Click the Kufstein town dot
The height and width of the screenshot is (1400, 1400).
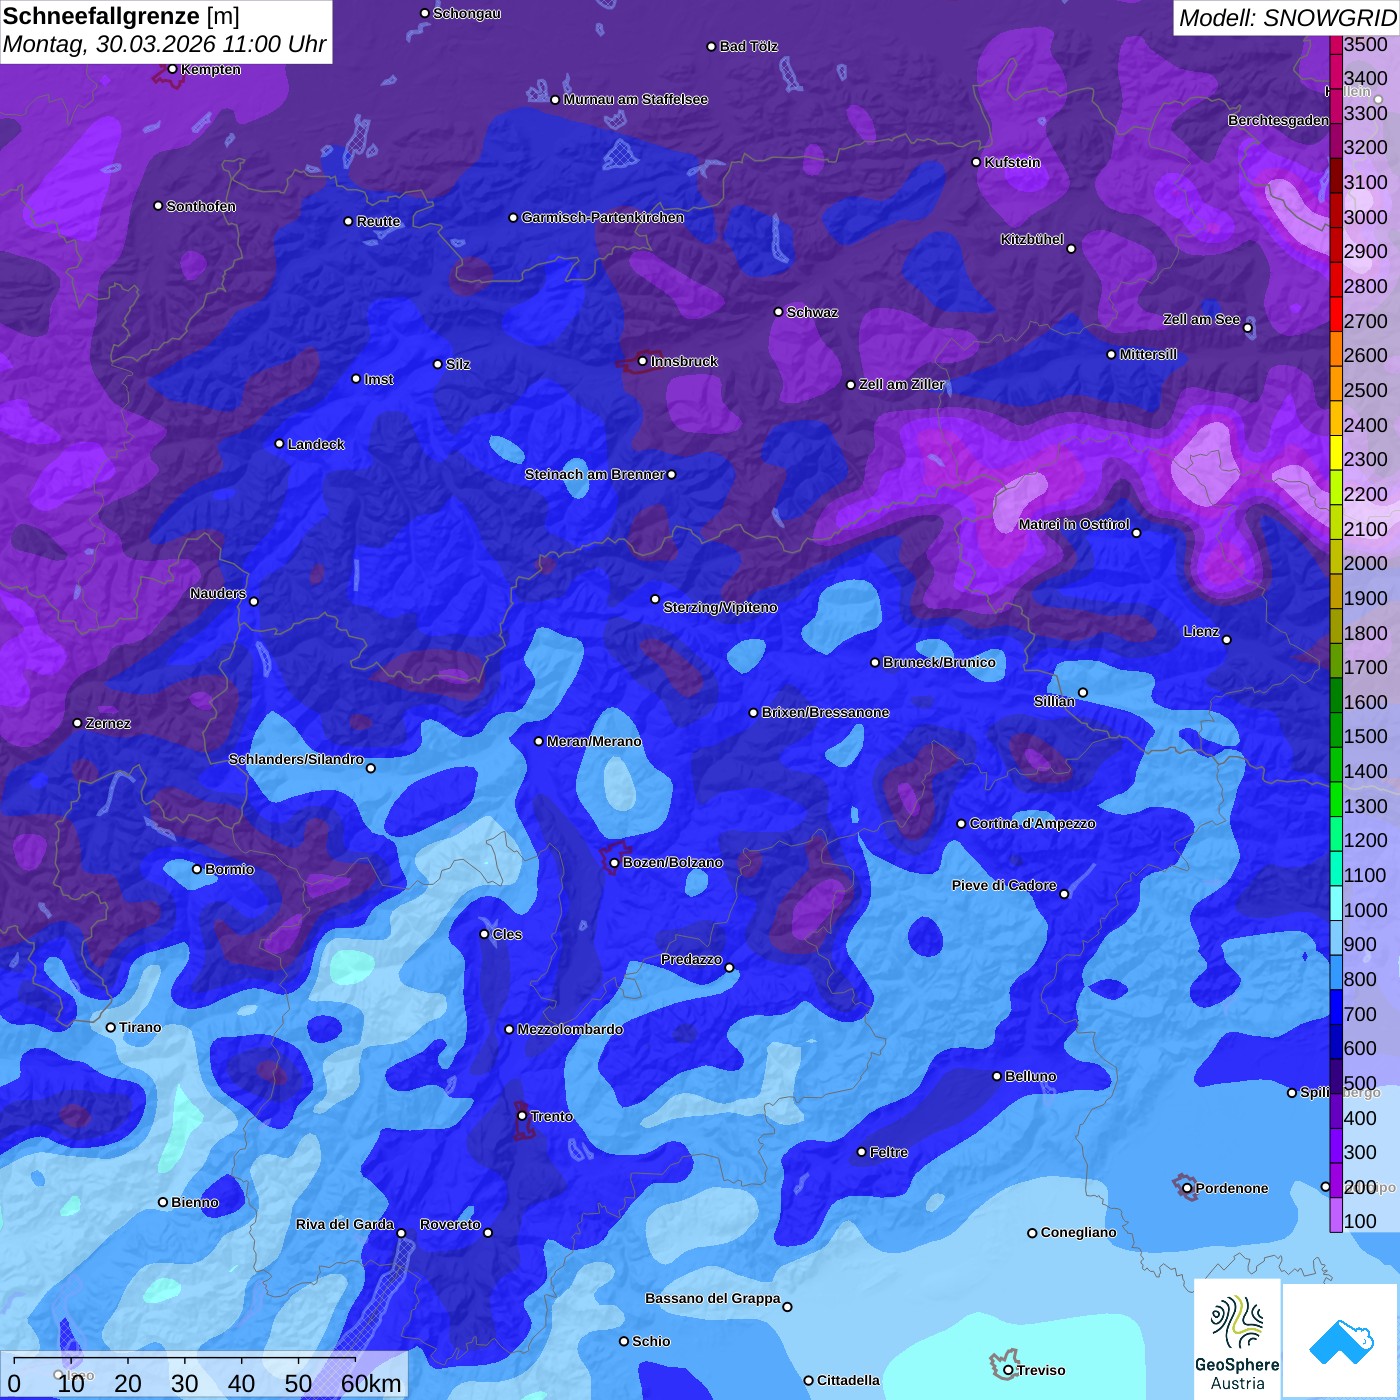(976, 162)
